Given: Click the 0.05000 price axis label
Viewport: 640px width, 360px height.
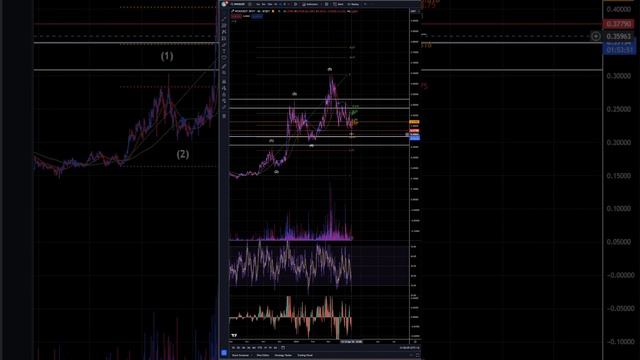Looking at the screenshot, I should (x=618, y=242).
